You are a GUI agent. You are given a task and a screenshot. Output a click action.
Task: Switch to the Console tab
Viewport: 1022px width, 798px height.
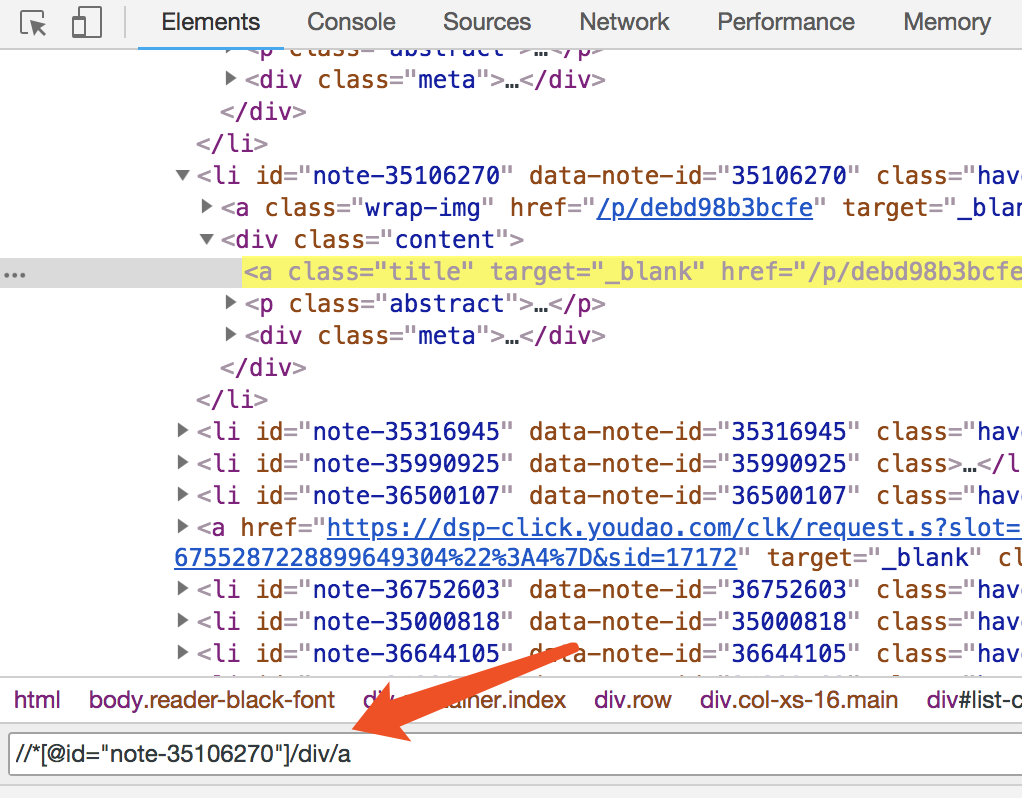[351, 22]
